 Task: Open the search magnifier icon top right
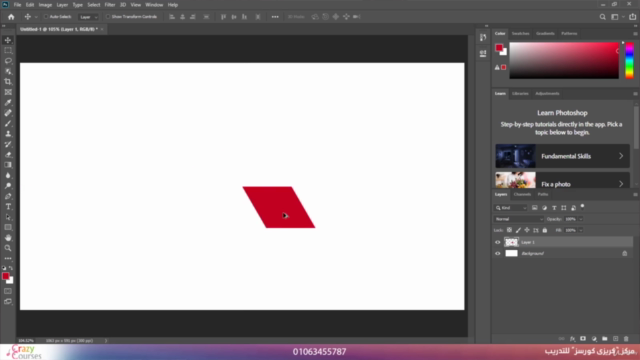tap(602, 17)
